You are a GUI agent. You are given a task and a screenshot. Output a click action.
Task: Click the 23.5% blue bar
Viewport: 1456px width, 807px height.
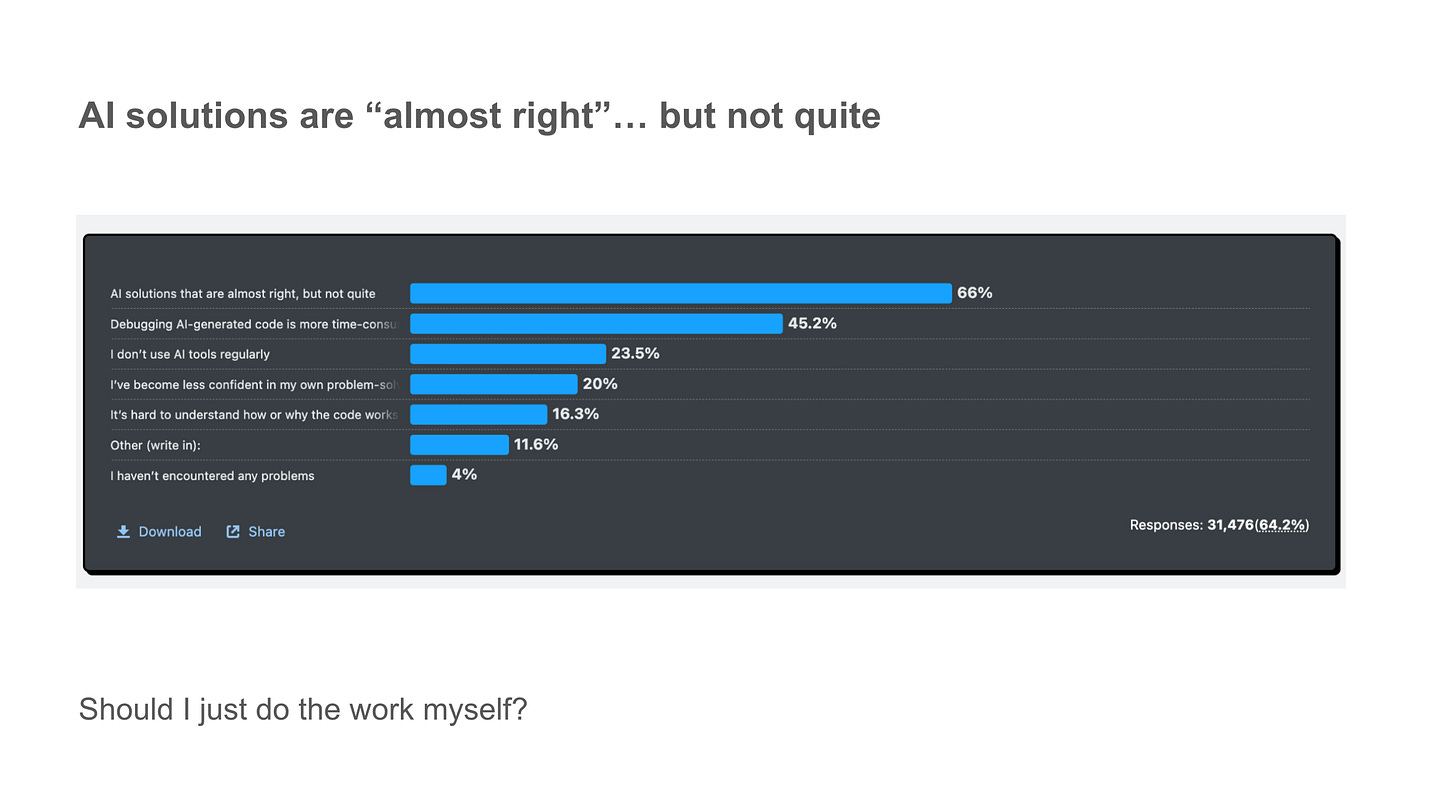click(x=508, y=354)
